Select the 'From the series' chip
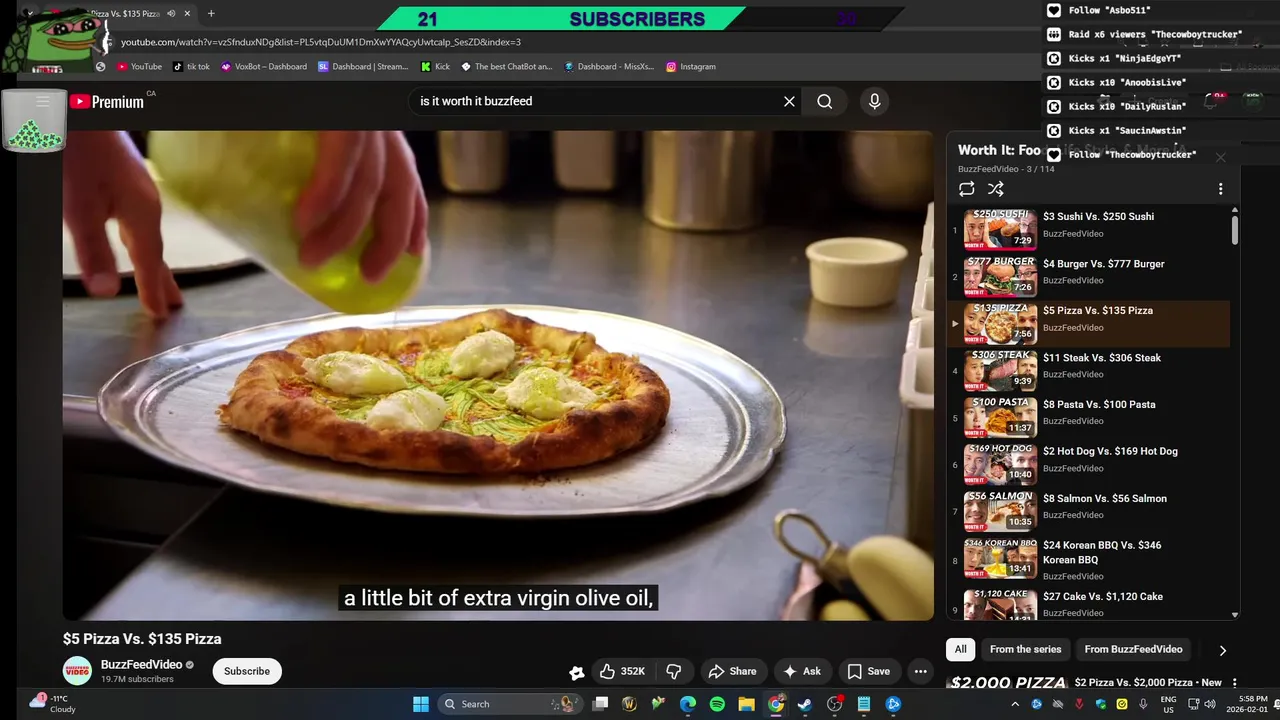Viewport: 1280px width, 720px height. [x=1025, y=649]
